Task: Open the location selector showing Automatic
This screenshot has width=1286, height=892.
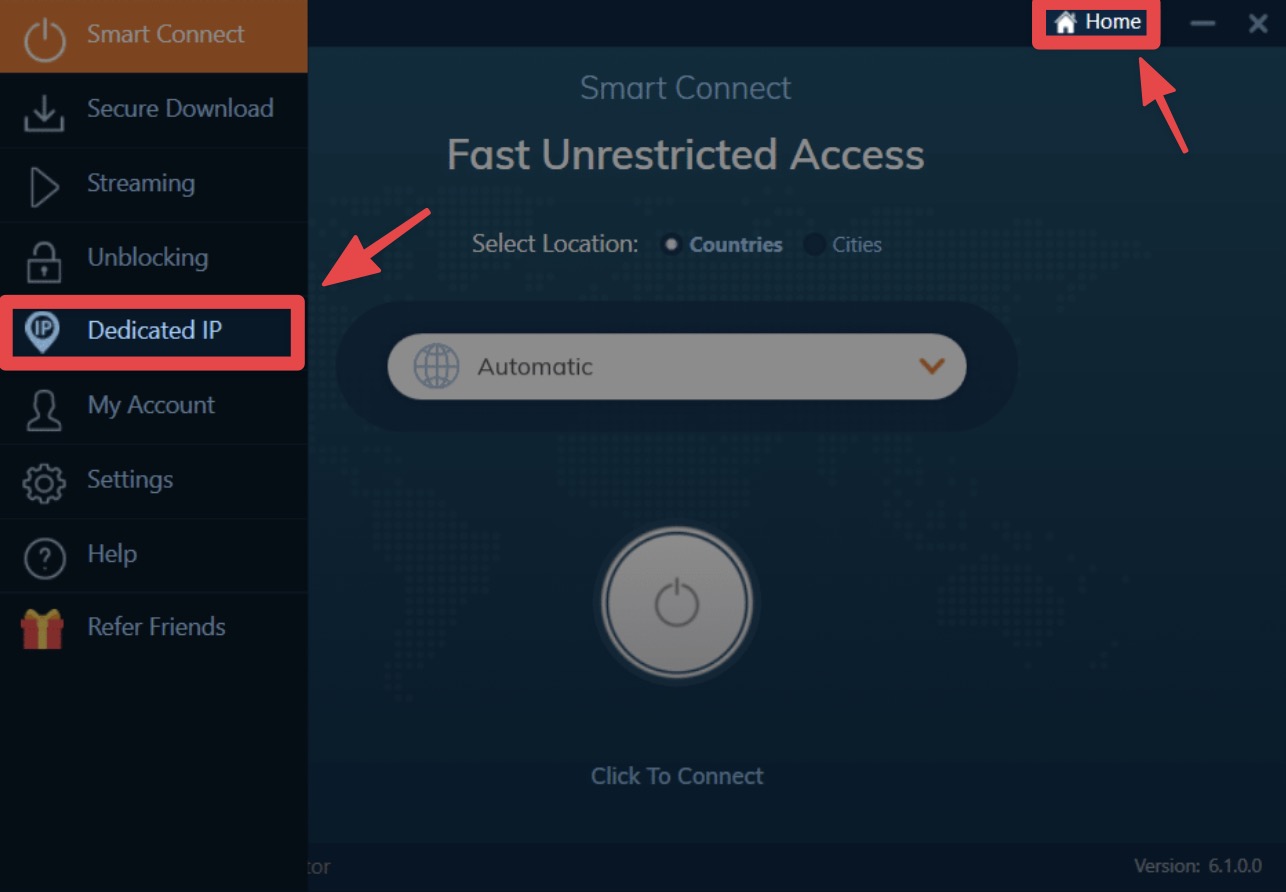Action: tap(677, 367)
